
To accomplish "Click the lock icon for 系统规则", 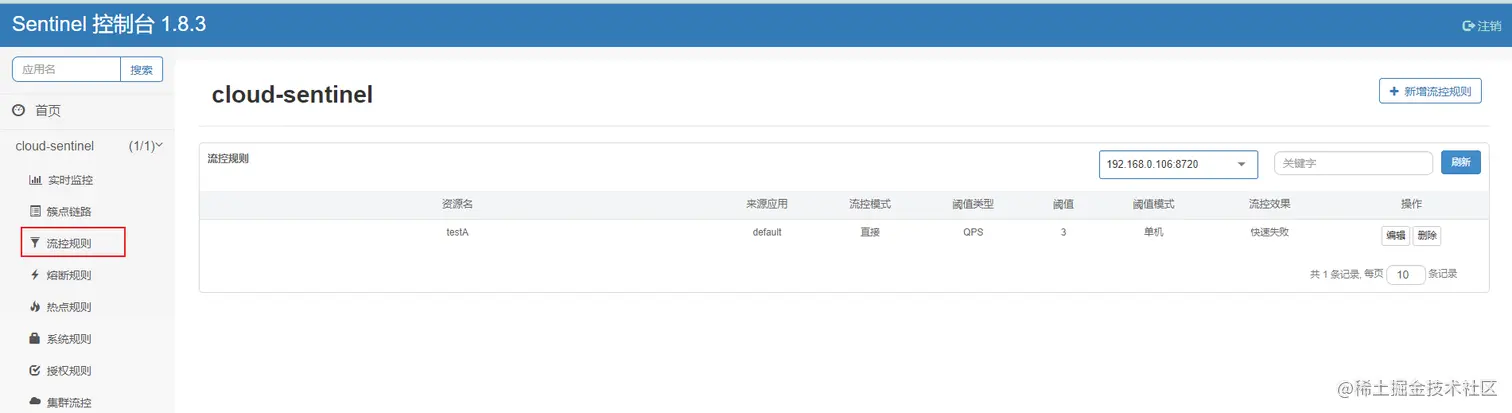I will 35,339.
